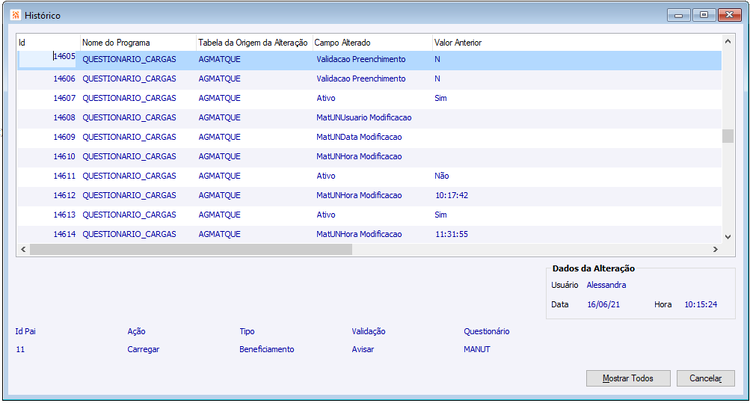Viewport: 750px width, 403px height.
Task: Click the vertical scrollbar down arrow
Action: (728, 237)
